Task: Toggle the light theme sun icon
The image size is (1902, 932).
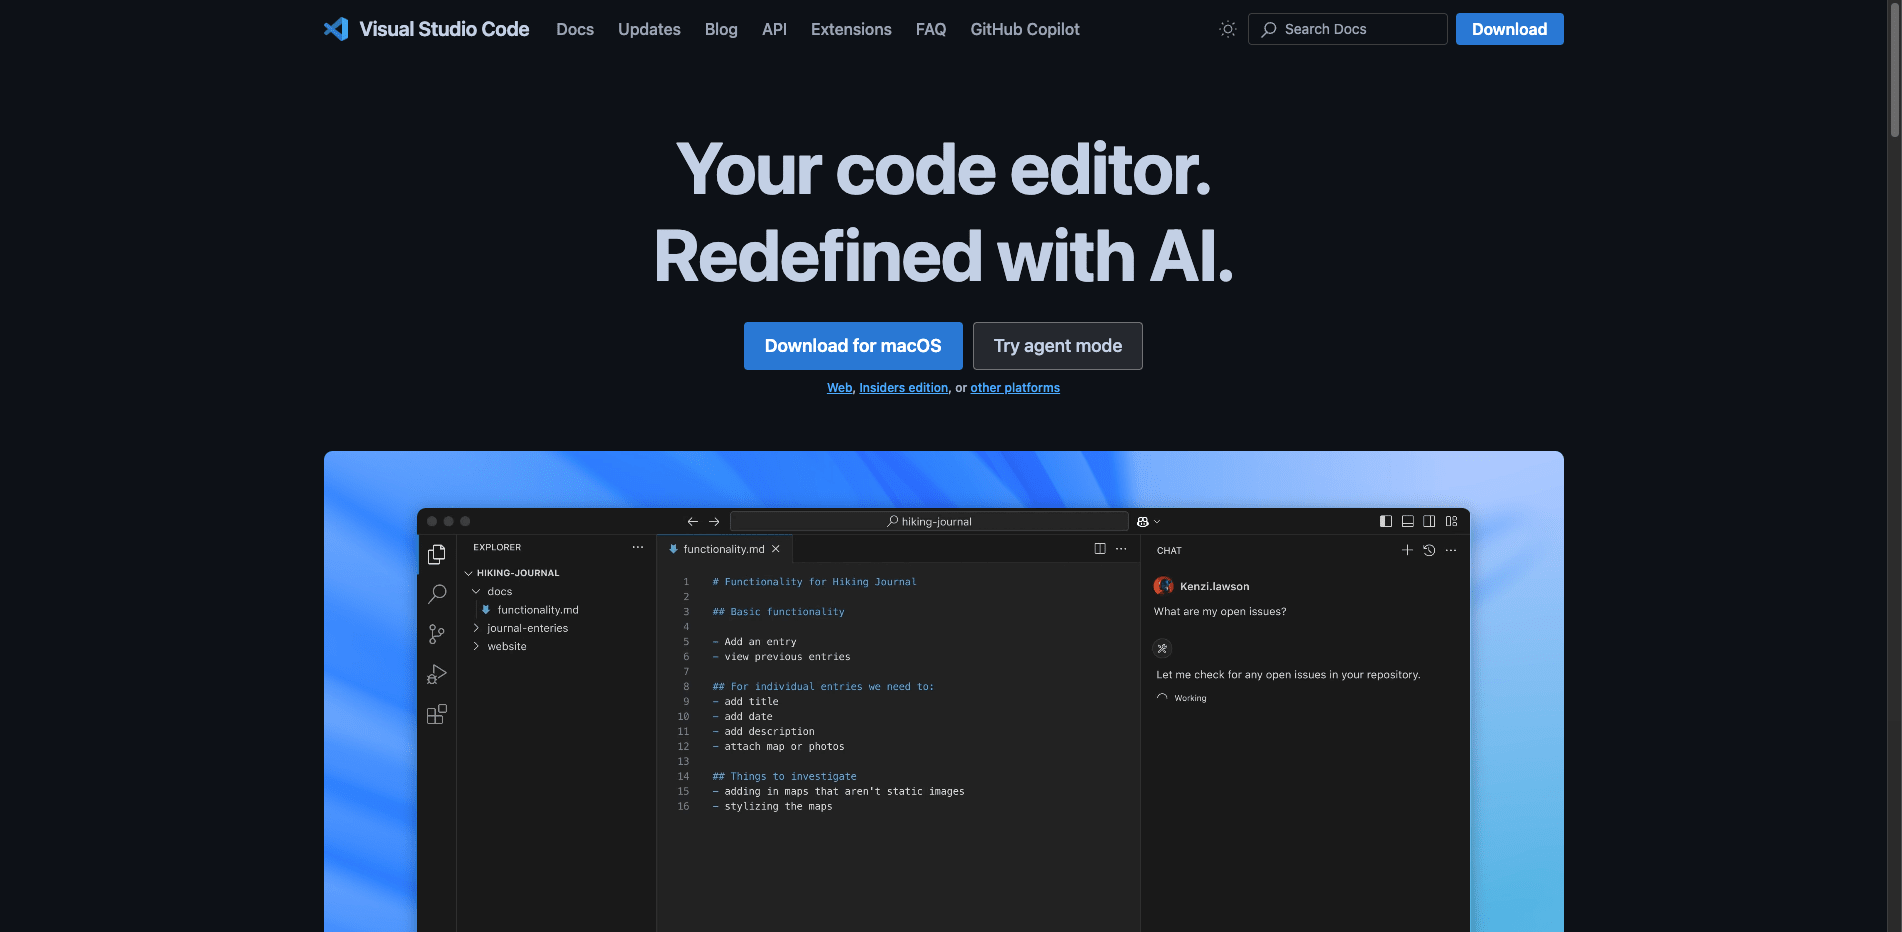Action: [1227, 29]
